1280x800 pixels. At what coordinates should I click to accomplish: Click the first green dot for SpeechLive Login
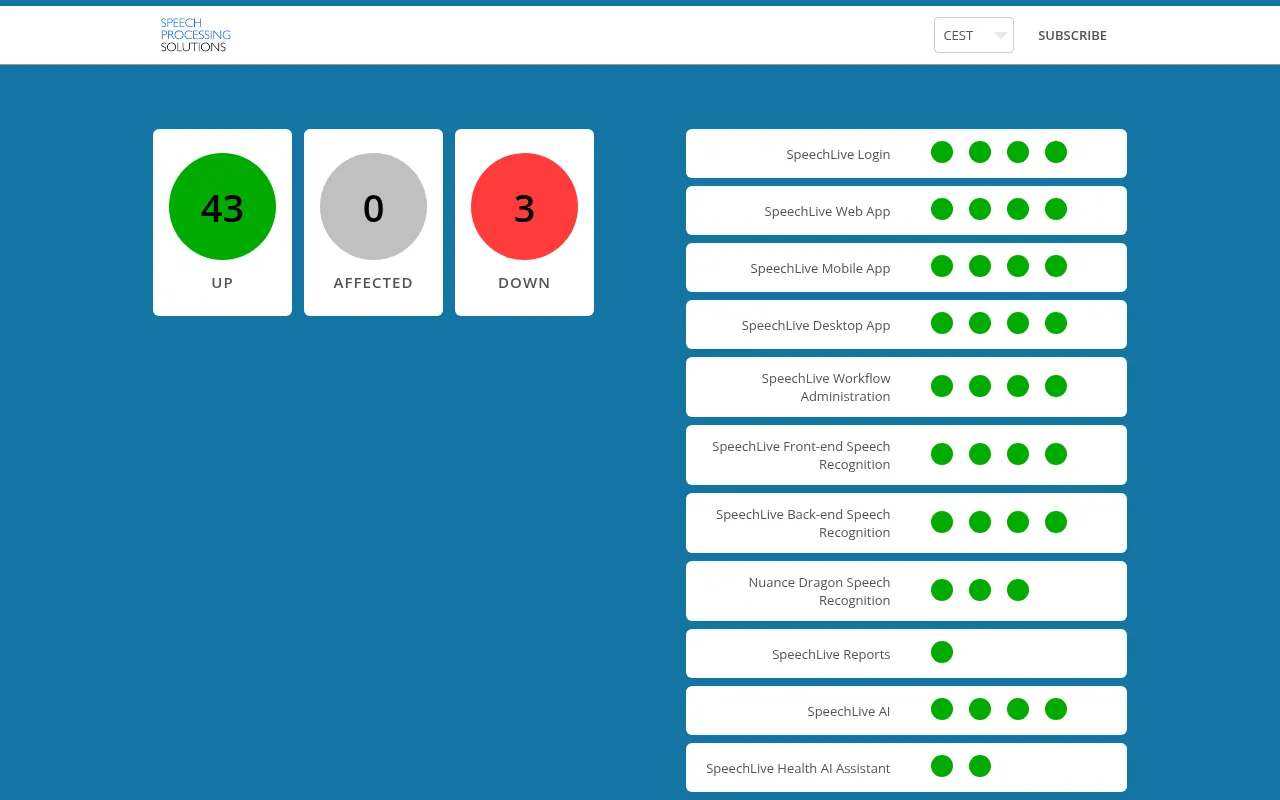click(942, 152)
